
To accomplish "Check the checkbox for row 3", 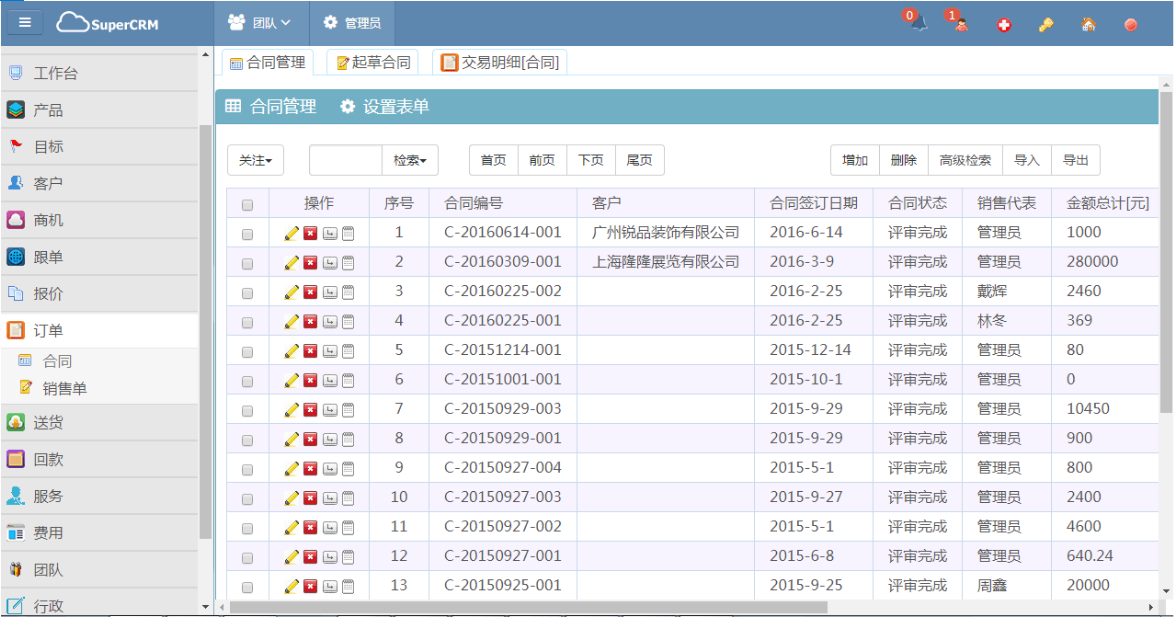I will 247,293.
